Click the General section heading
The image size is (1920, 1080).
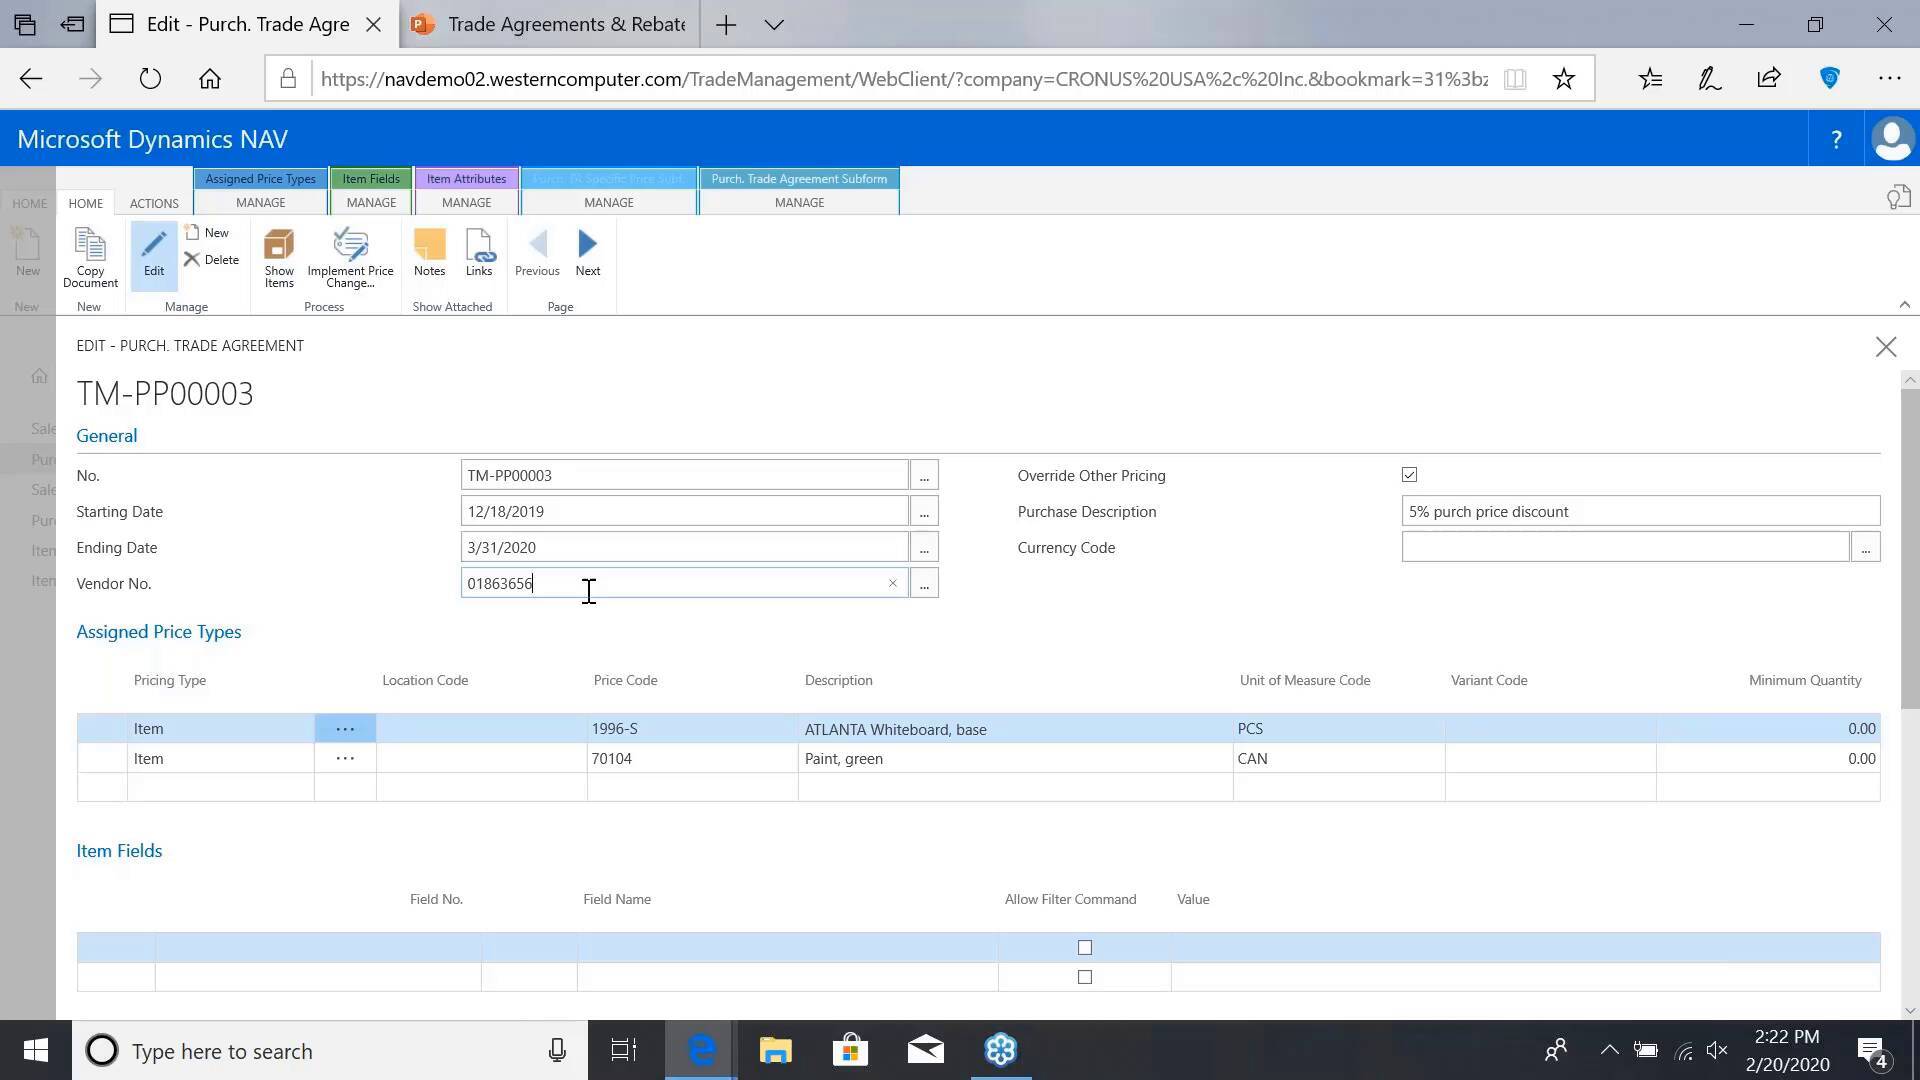106,436
